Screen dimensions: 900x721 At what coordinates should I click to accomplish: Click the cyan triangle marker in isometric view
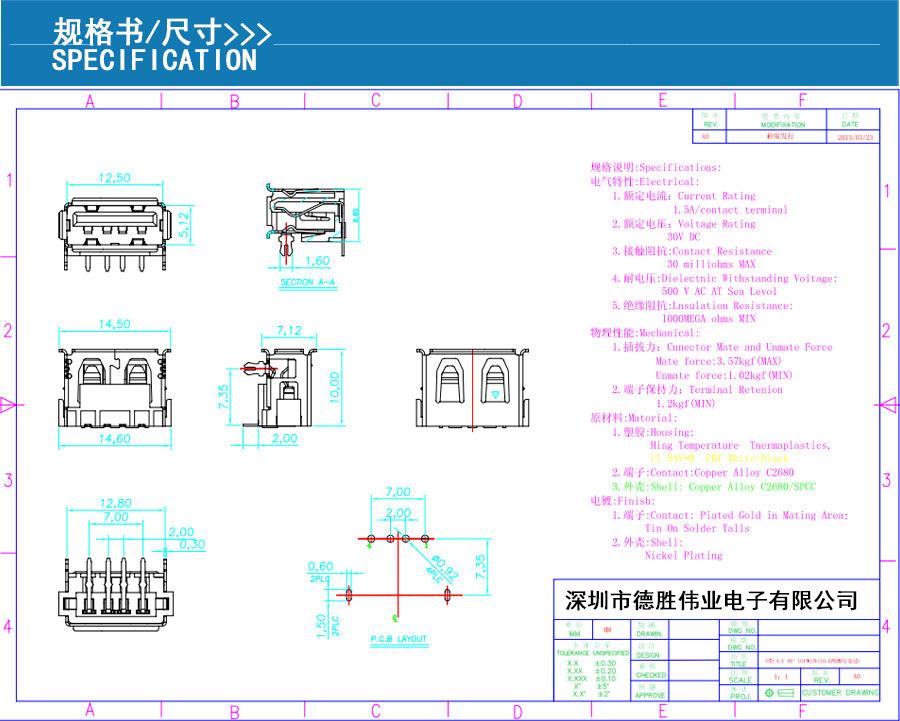[x=496, y=397]
